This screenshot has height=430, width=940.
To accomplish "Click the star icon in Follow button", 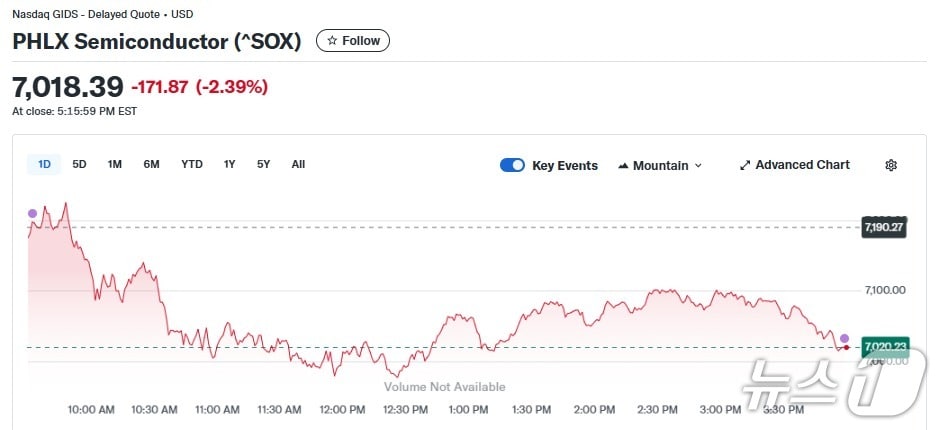I will point(331,41).
